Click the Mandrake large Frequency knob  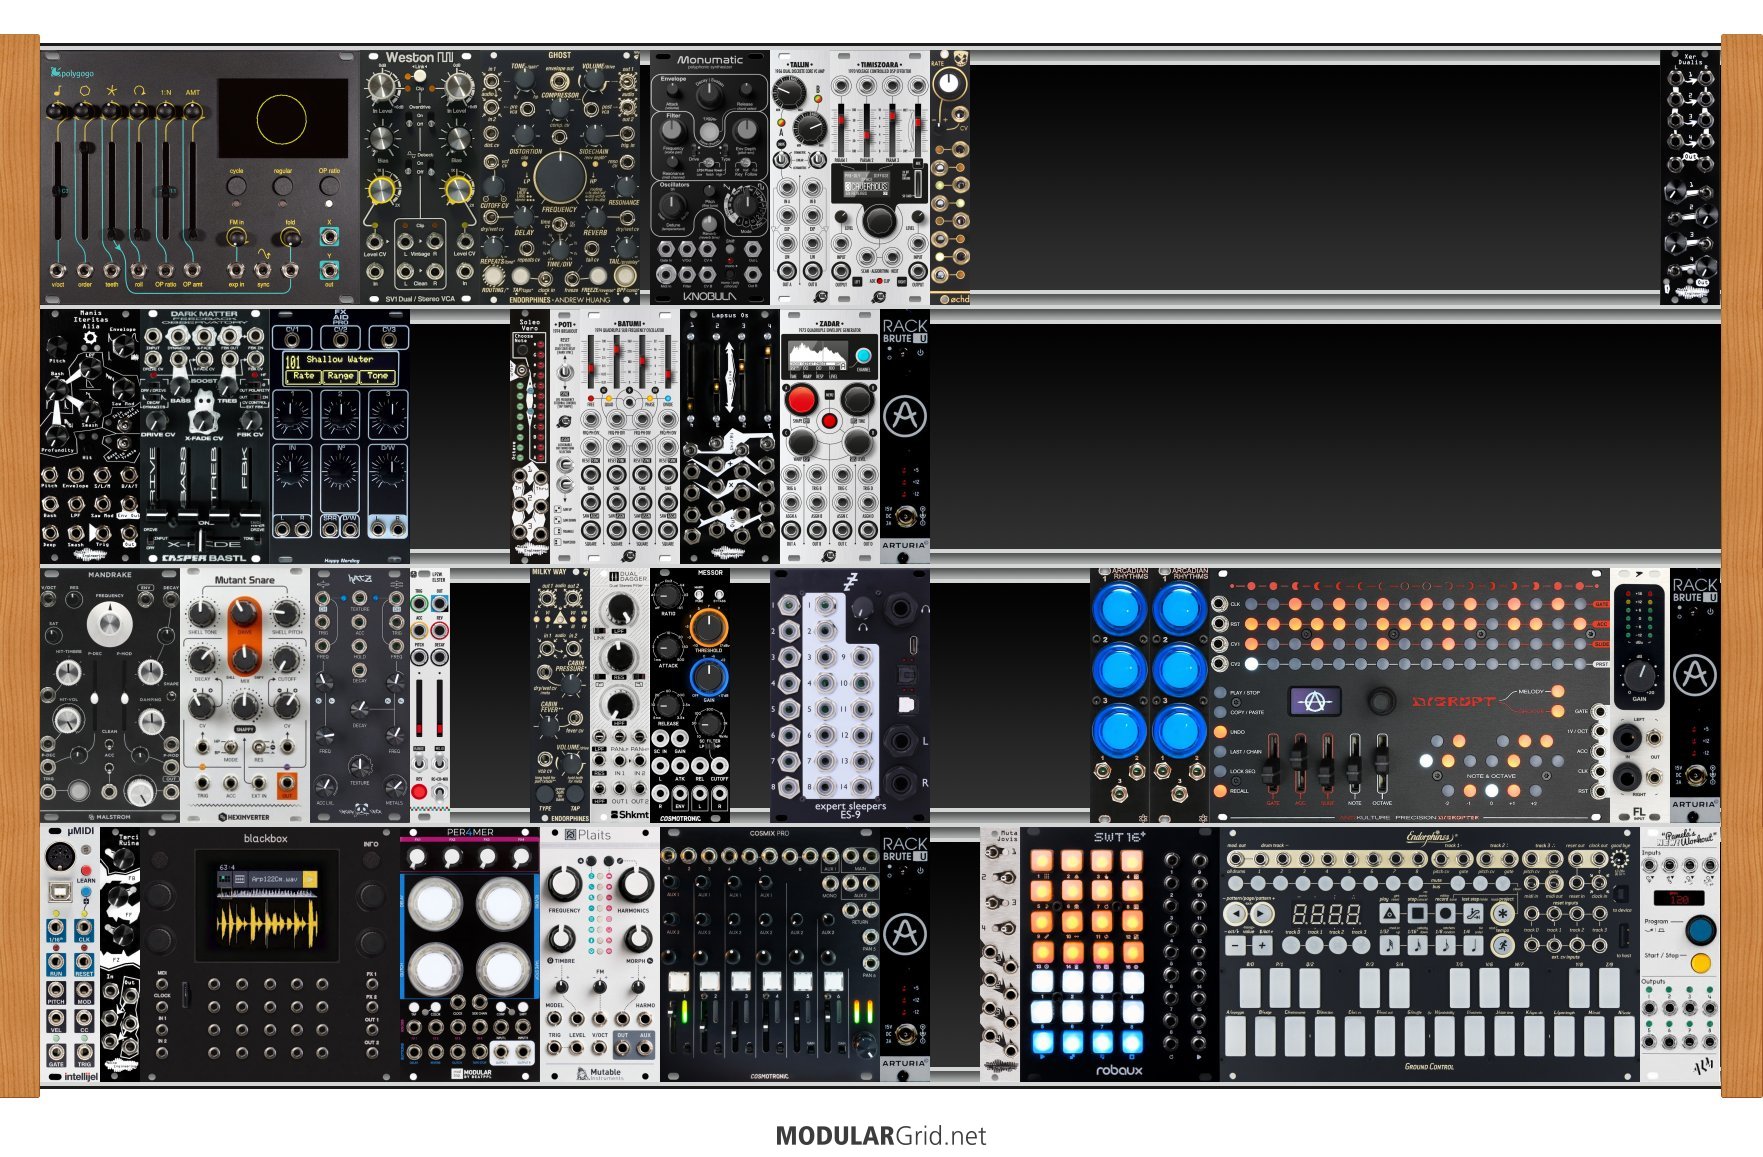tap(109, 624)
